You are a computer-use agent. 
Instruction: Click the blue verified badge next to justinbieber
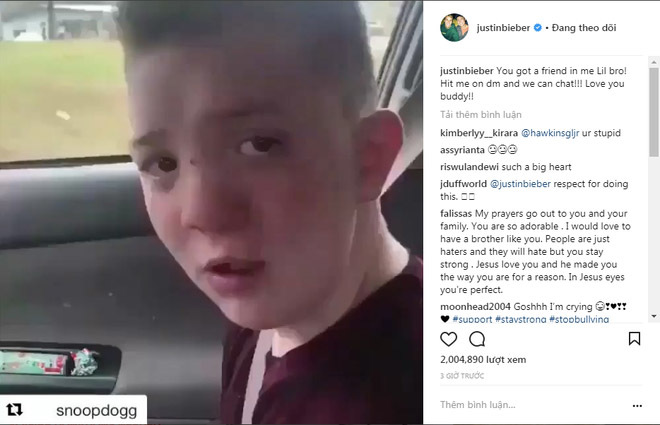538,28
